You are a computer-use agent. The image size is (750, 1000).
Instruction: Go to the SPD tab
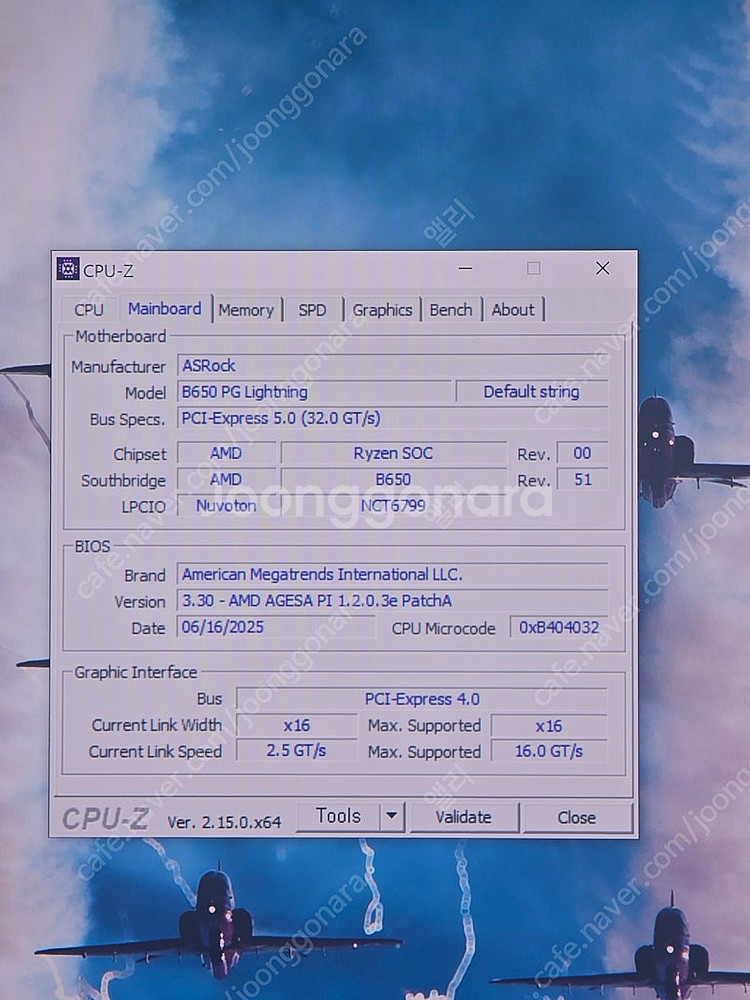[x=312, y=310]
